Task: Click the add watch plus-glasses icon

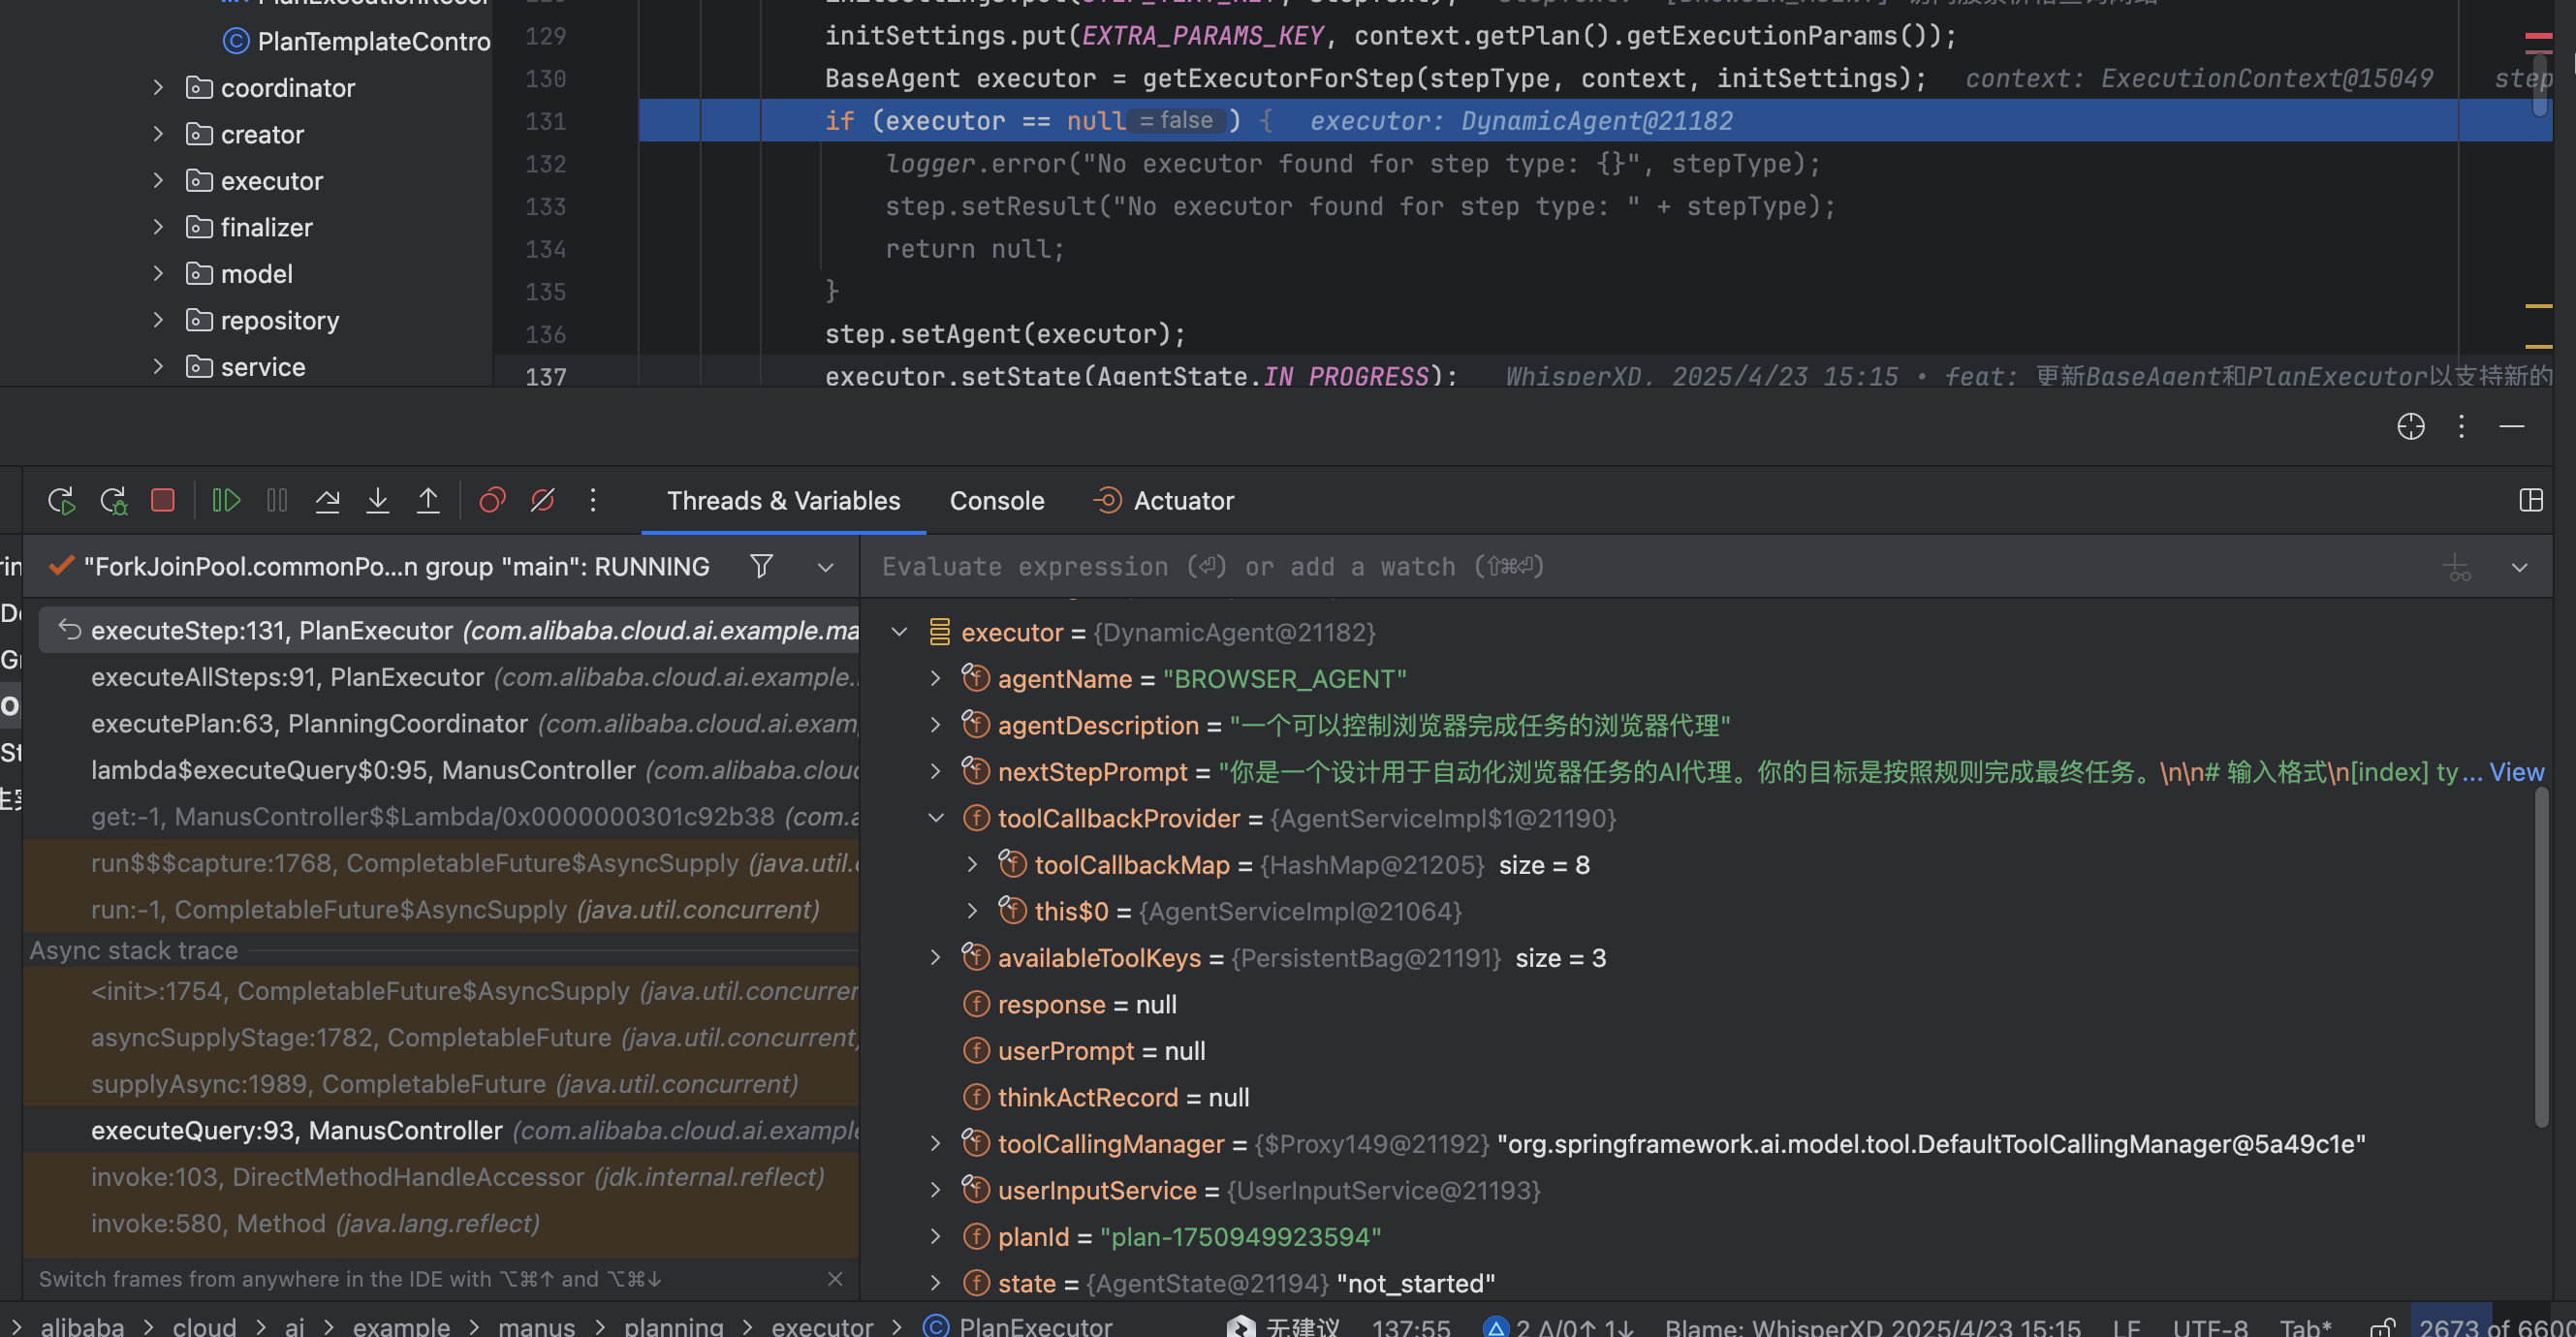Action: [x=2457, y=567]
